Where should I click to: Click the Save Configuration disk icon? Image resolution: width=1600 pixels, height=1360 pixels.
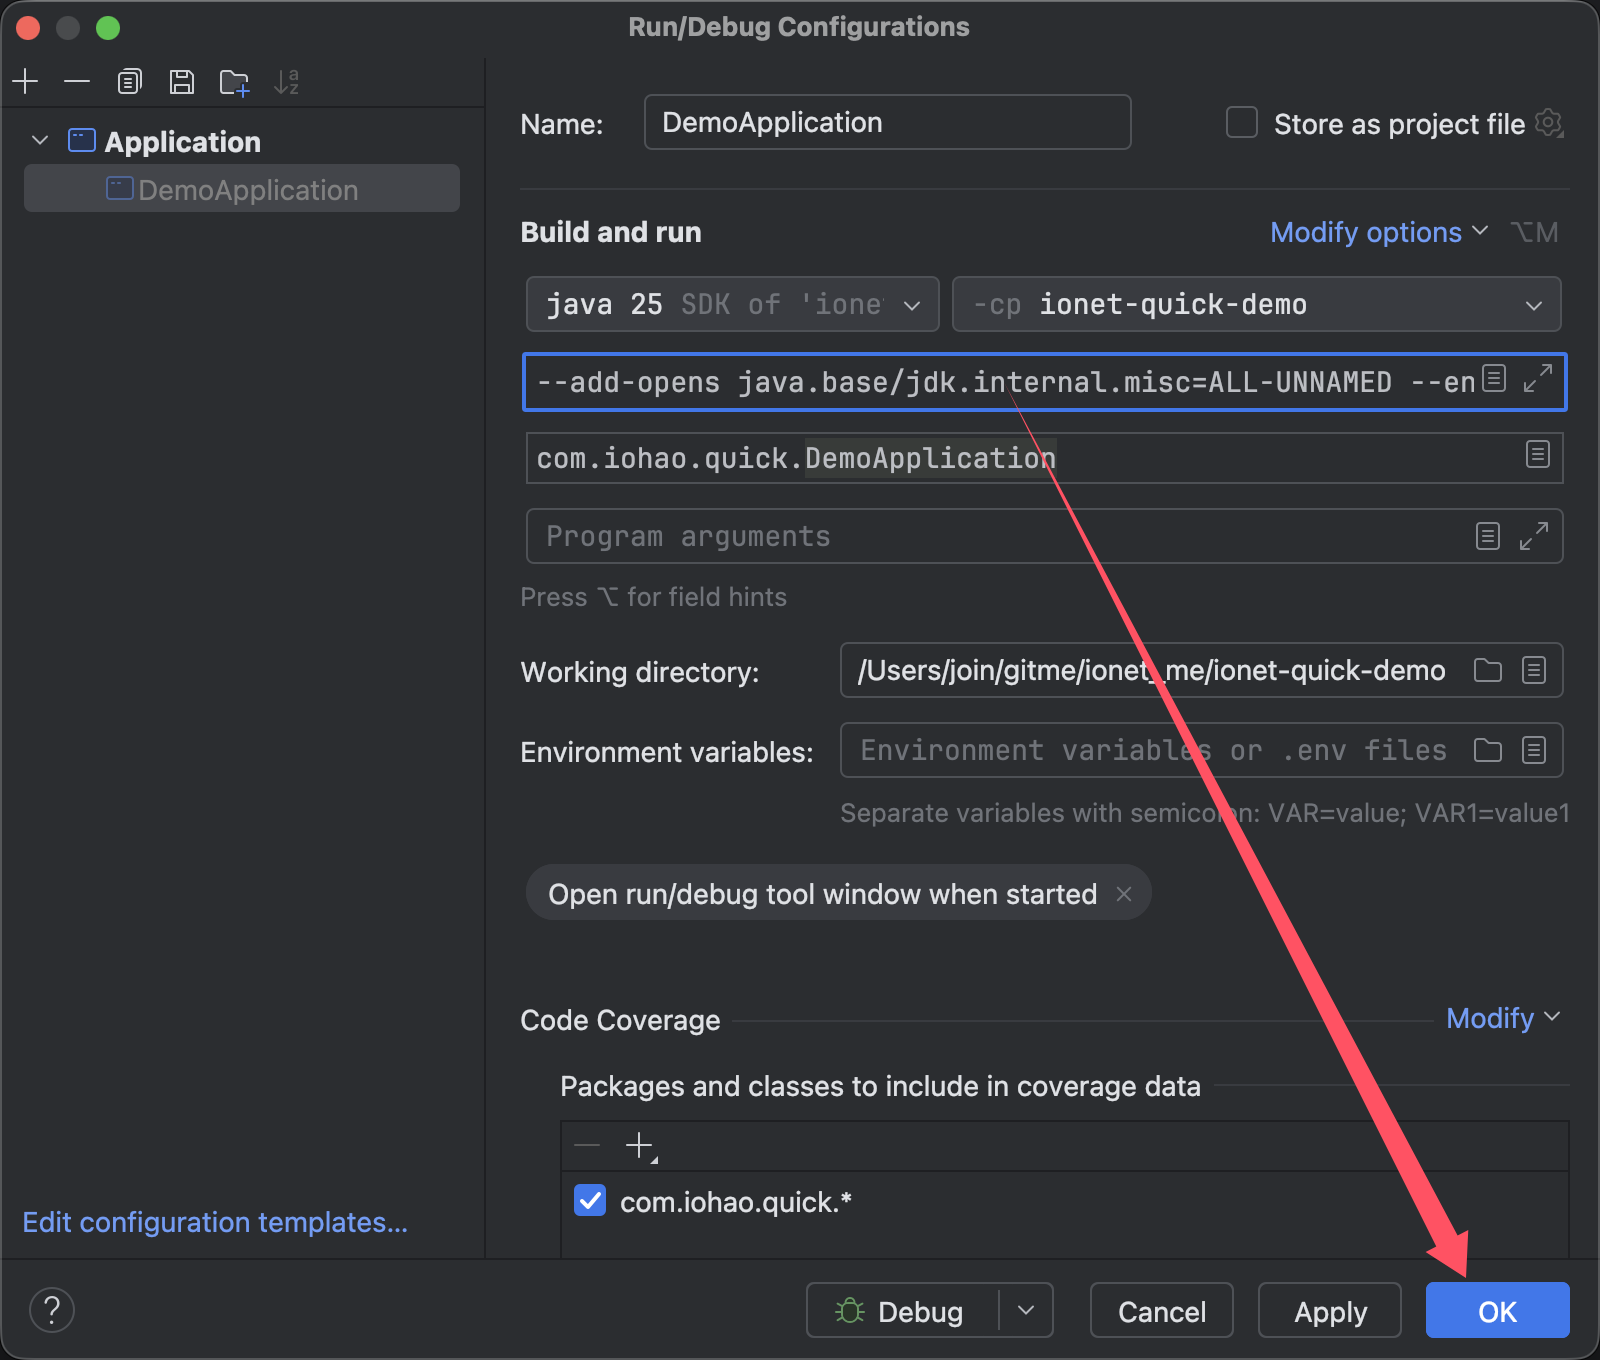click(181, 82)
